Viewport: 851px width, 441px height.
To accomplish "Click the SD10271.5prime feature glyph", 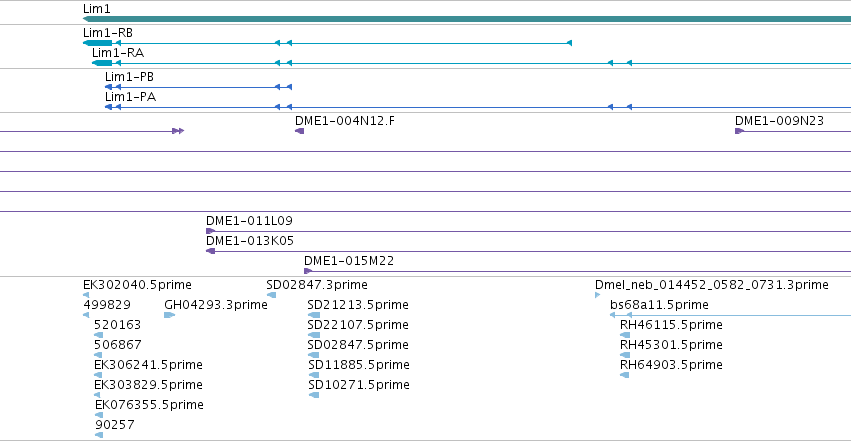I will (314, 395).
